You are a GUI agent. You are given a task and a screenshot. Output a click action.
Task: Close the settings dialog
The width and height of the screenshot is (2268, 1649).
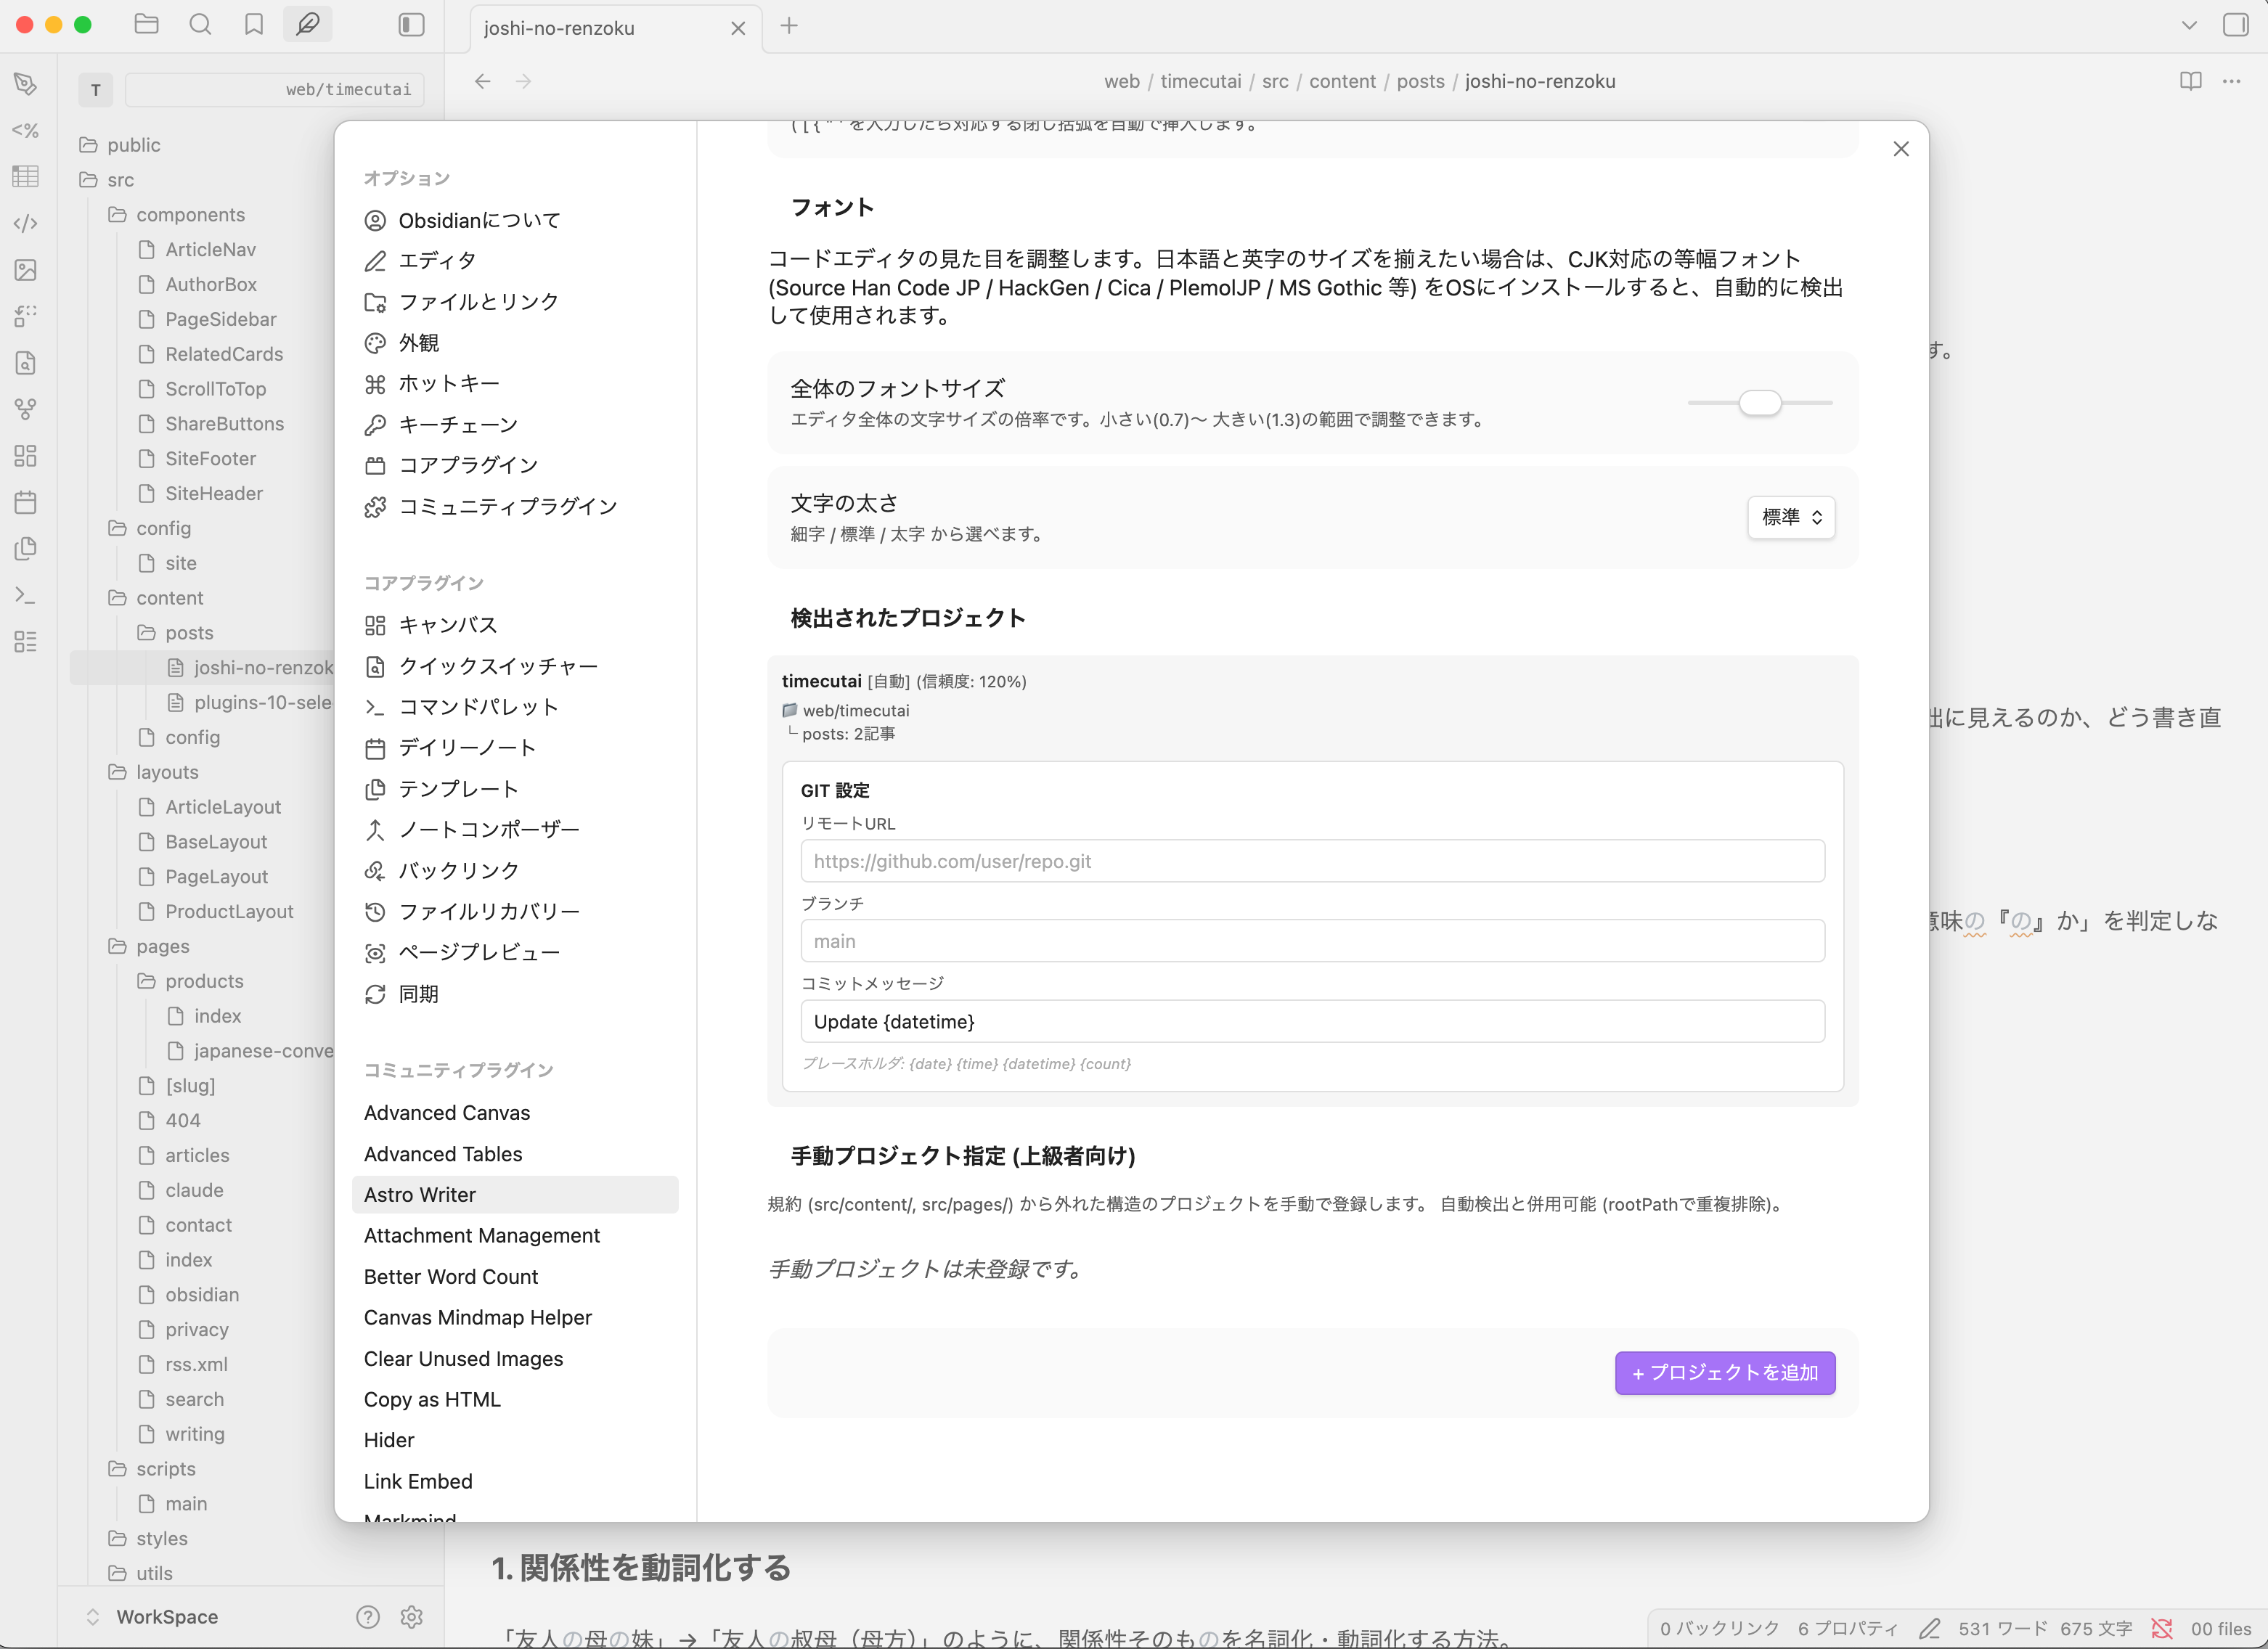pos(1900,149)
